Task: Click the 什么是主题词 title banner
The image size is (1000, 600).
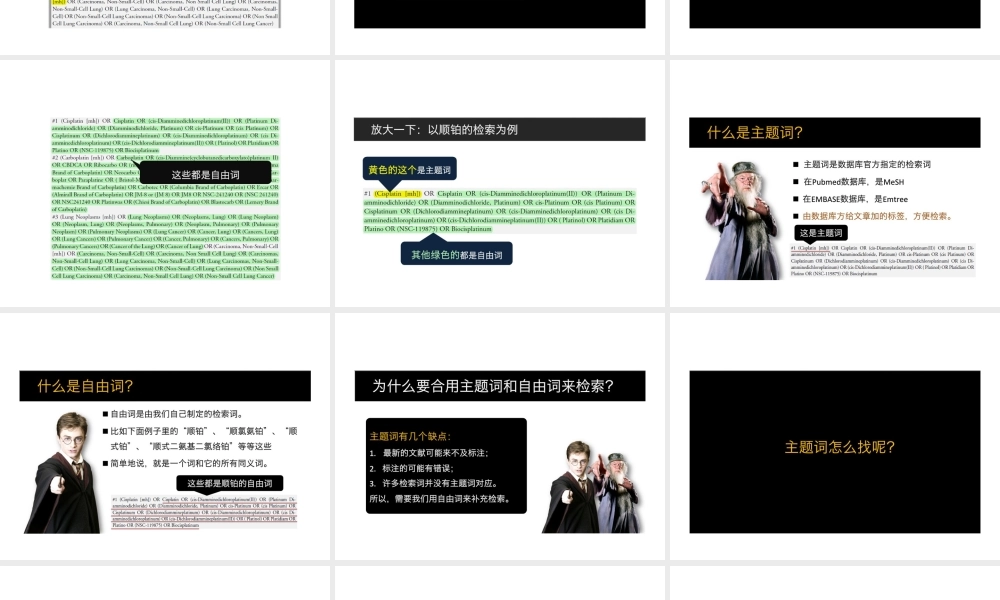Action: 836,132
